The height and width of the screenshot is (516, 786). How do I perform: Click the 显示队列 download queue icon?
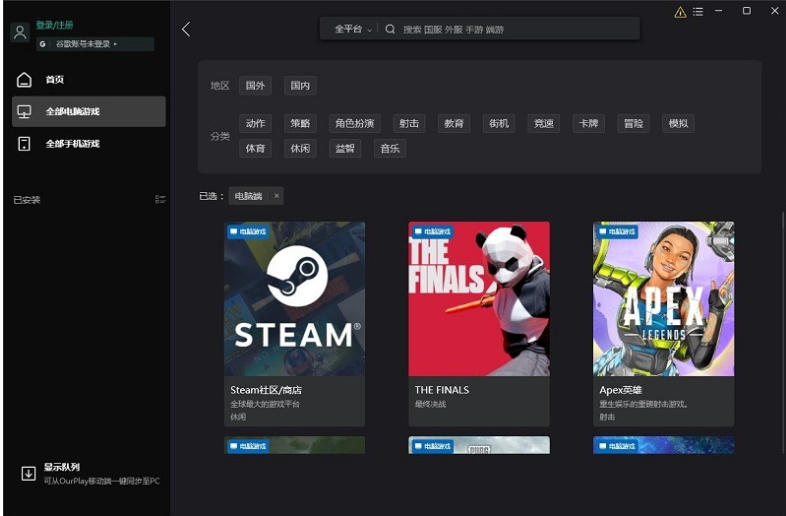click(x=28, y=474)
